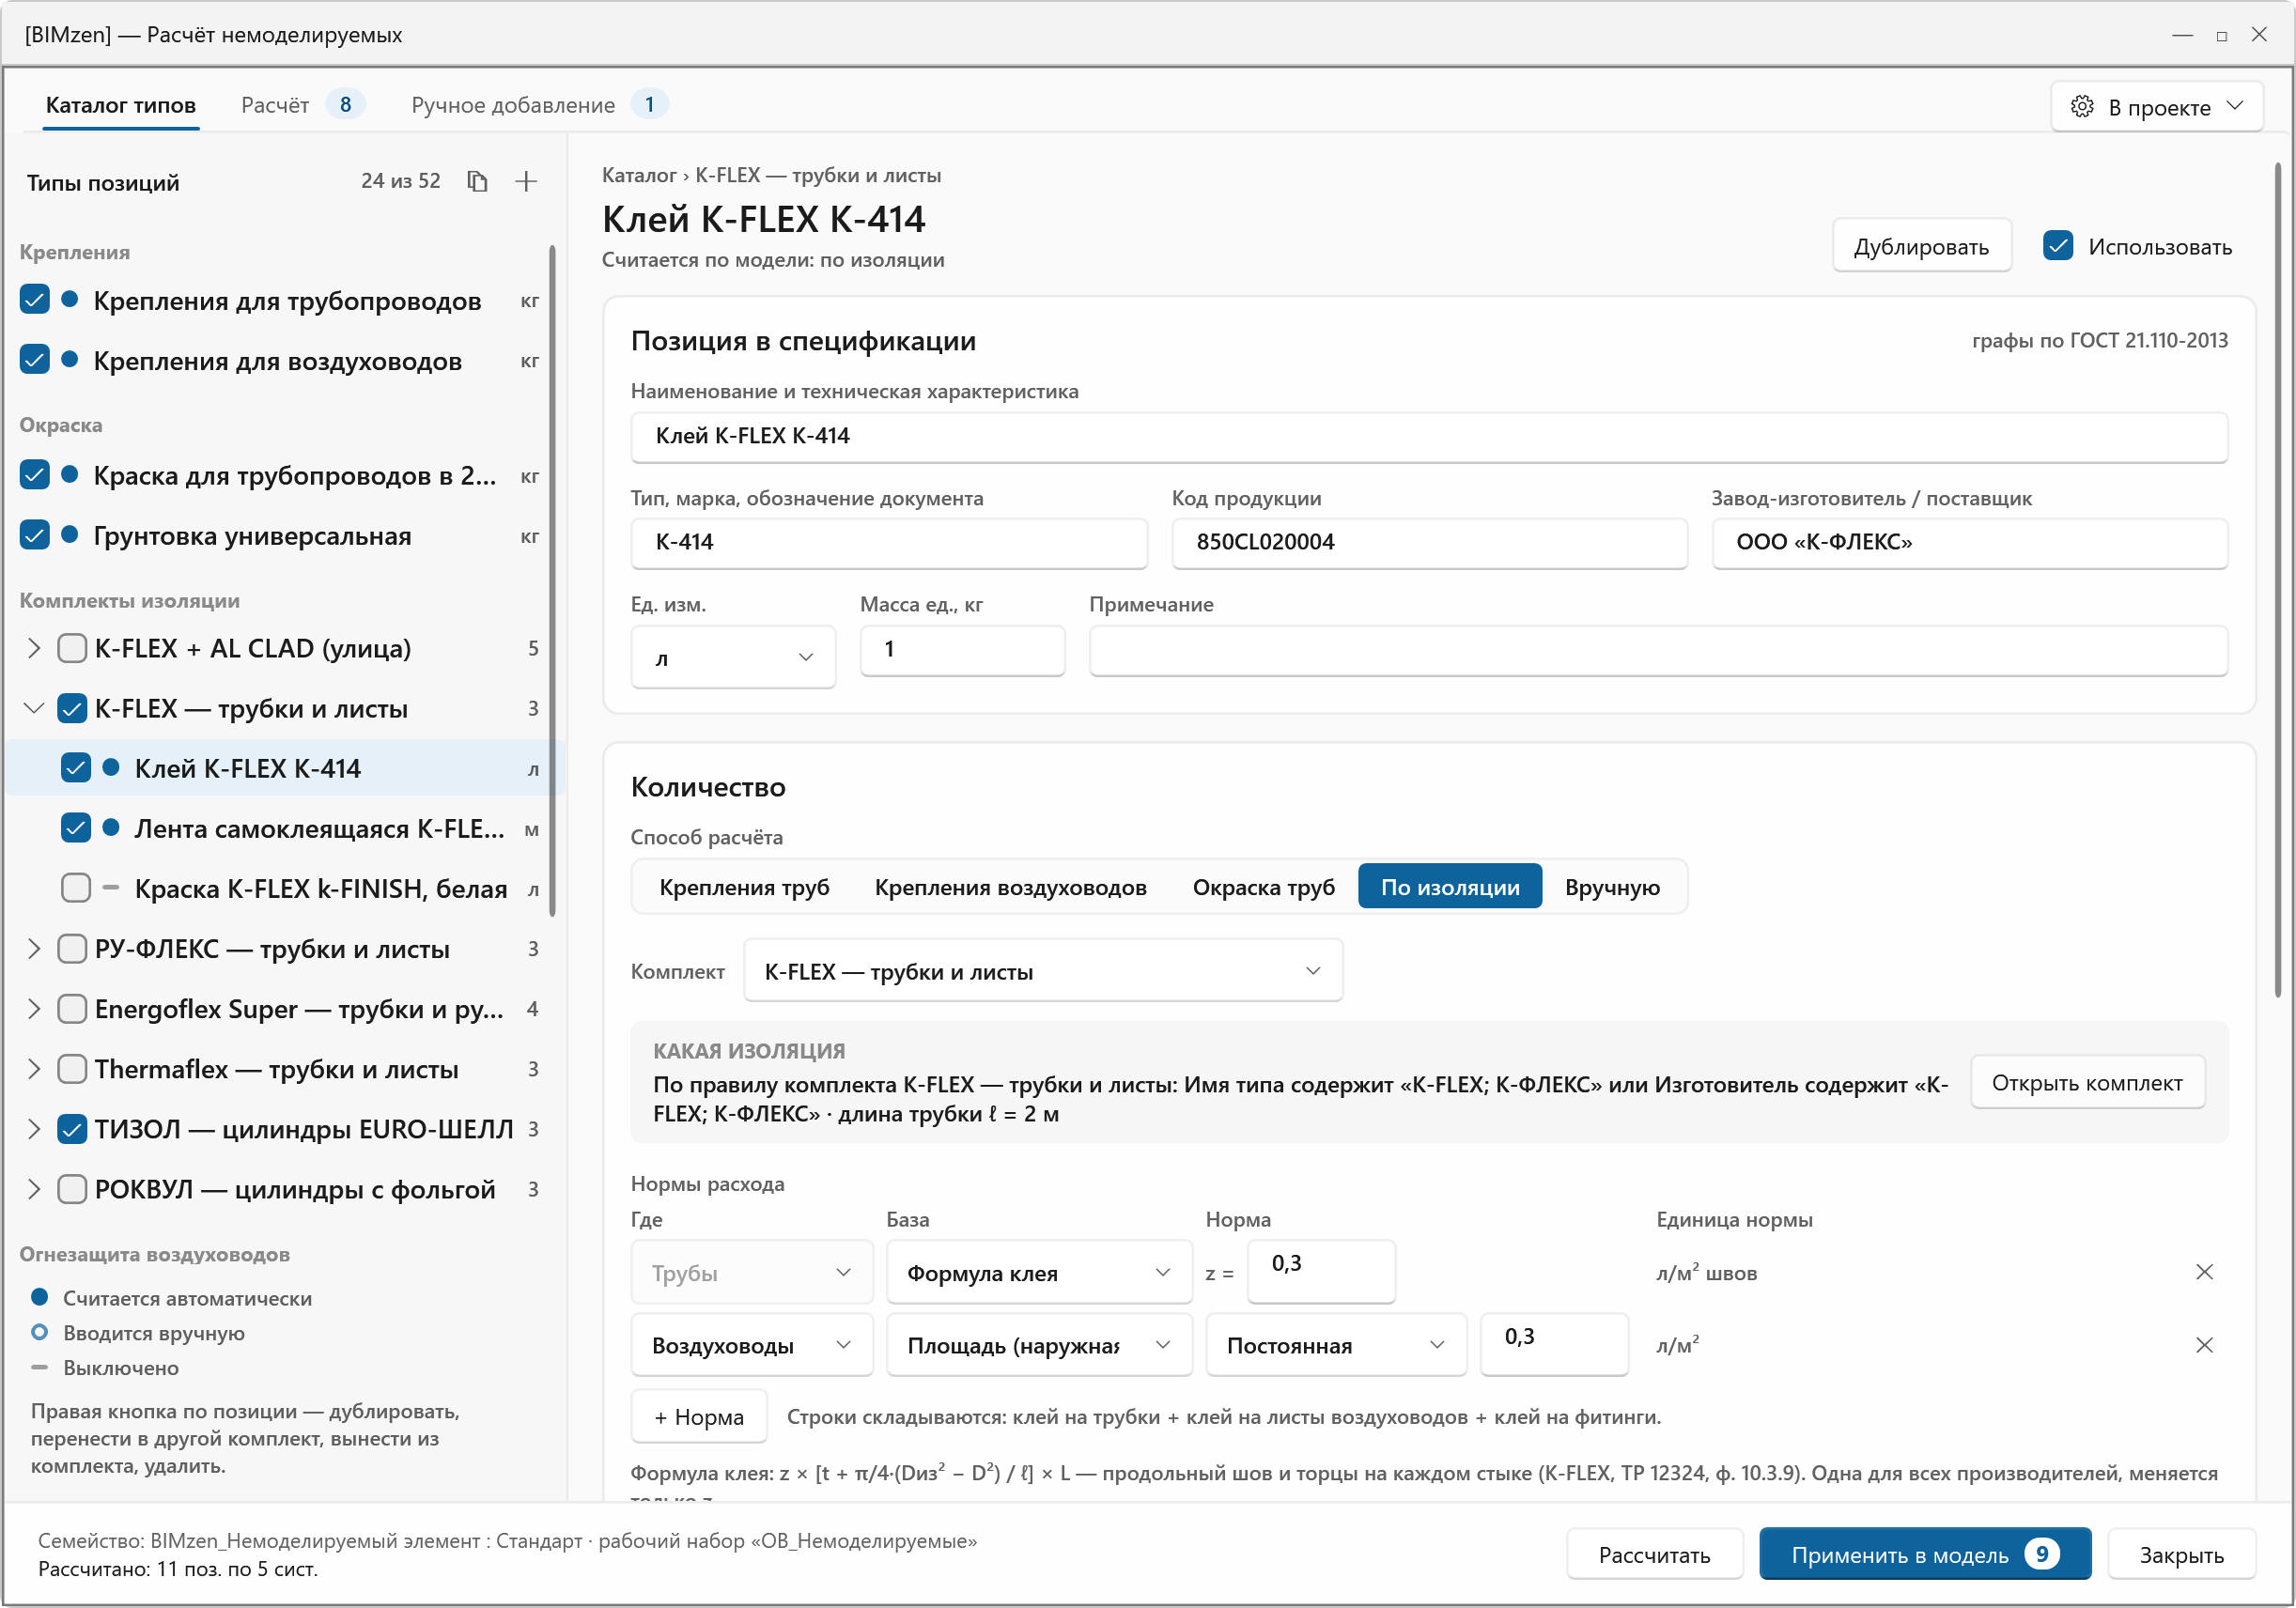Viewport: 2296px width, 1608px height.
Task: Uncheck the ТИЗОЛ — цилиндры EURO-ШЕЛЛ checkbox
Action: [x=72, y=1129]
